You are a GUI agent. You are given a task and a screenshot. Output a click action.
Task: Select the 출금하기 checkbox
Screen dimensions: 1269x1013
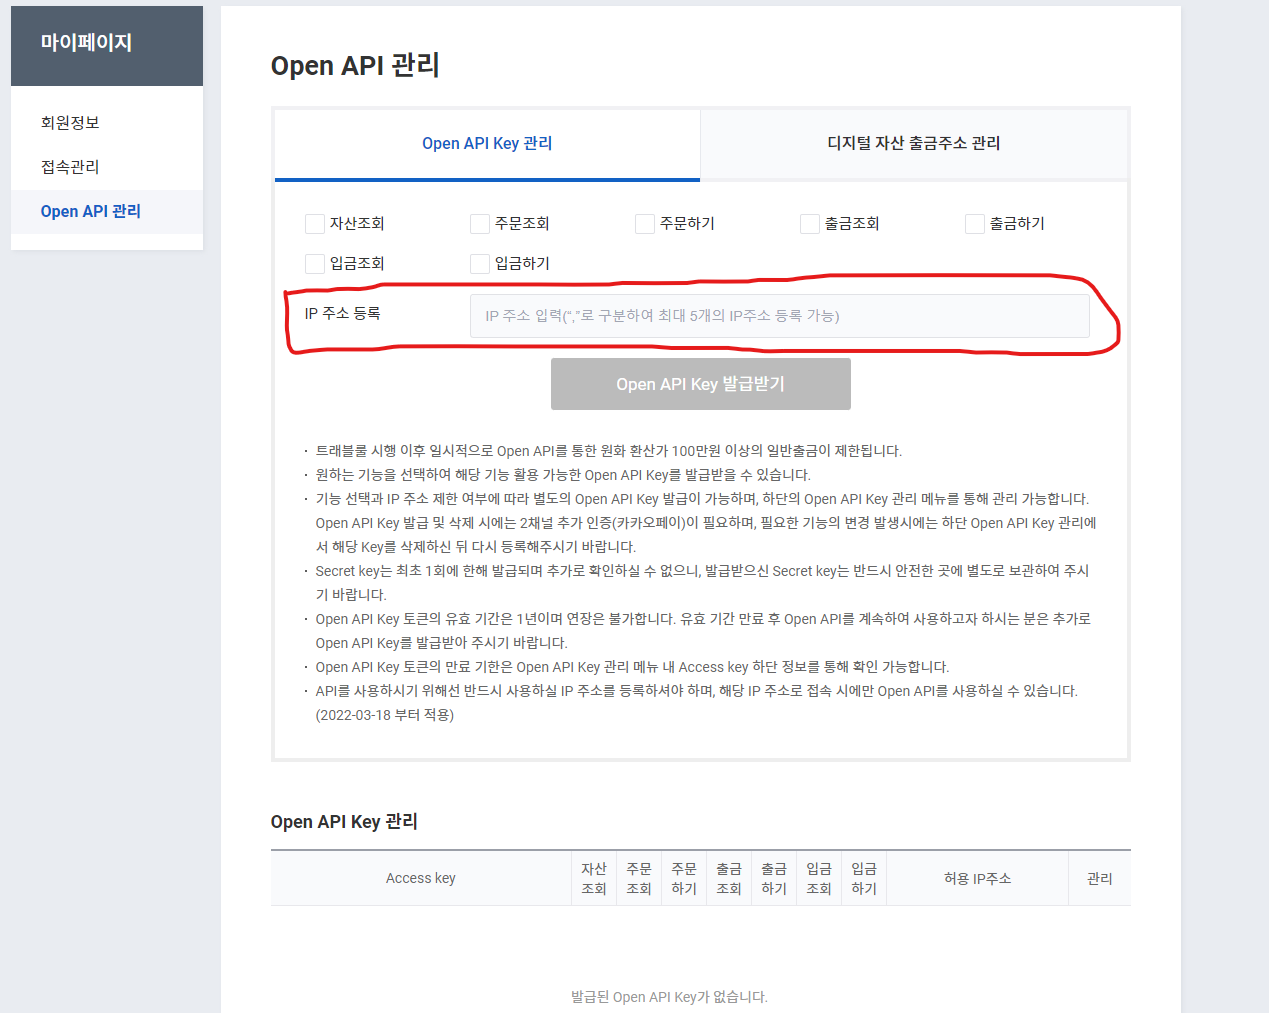[975, 224]
